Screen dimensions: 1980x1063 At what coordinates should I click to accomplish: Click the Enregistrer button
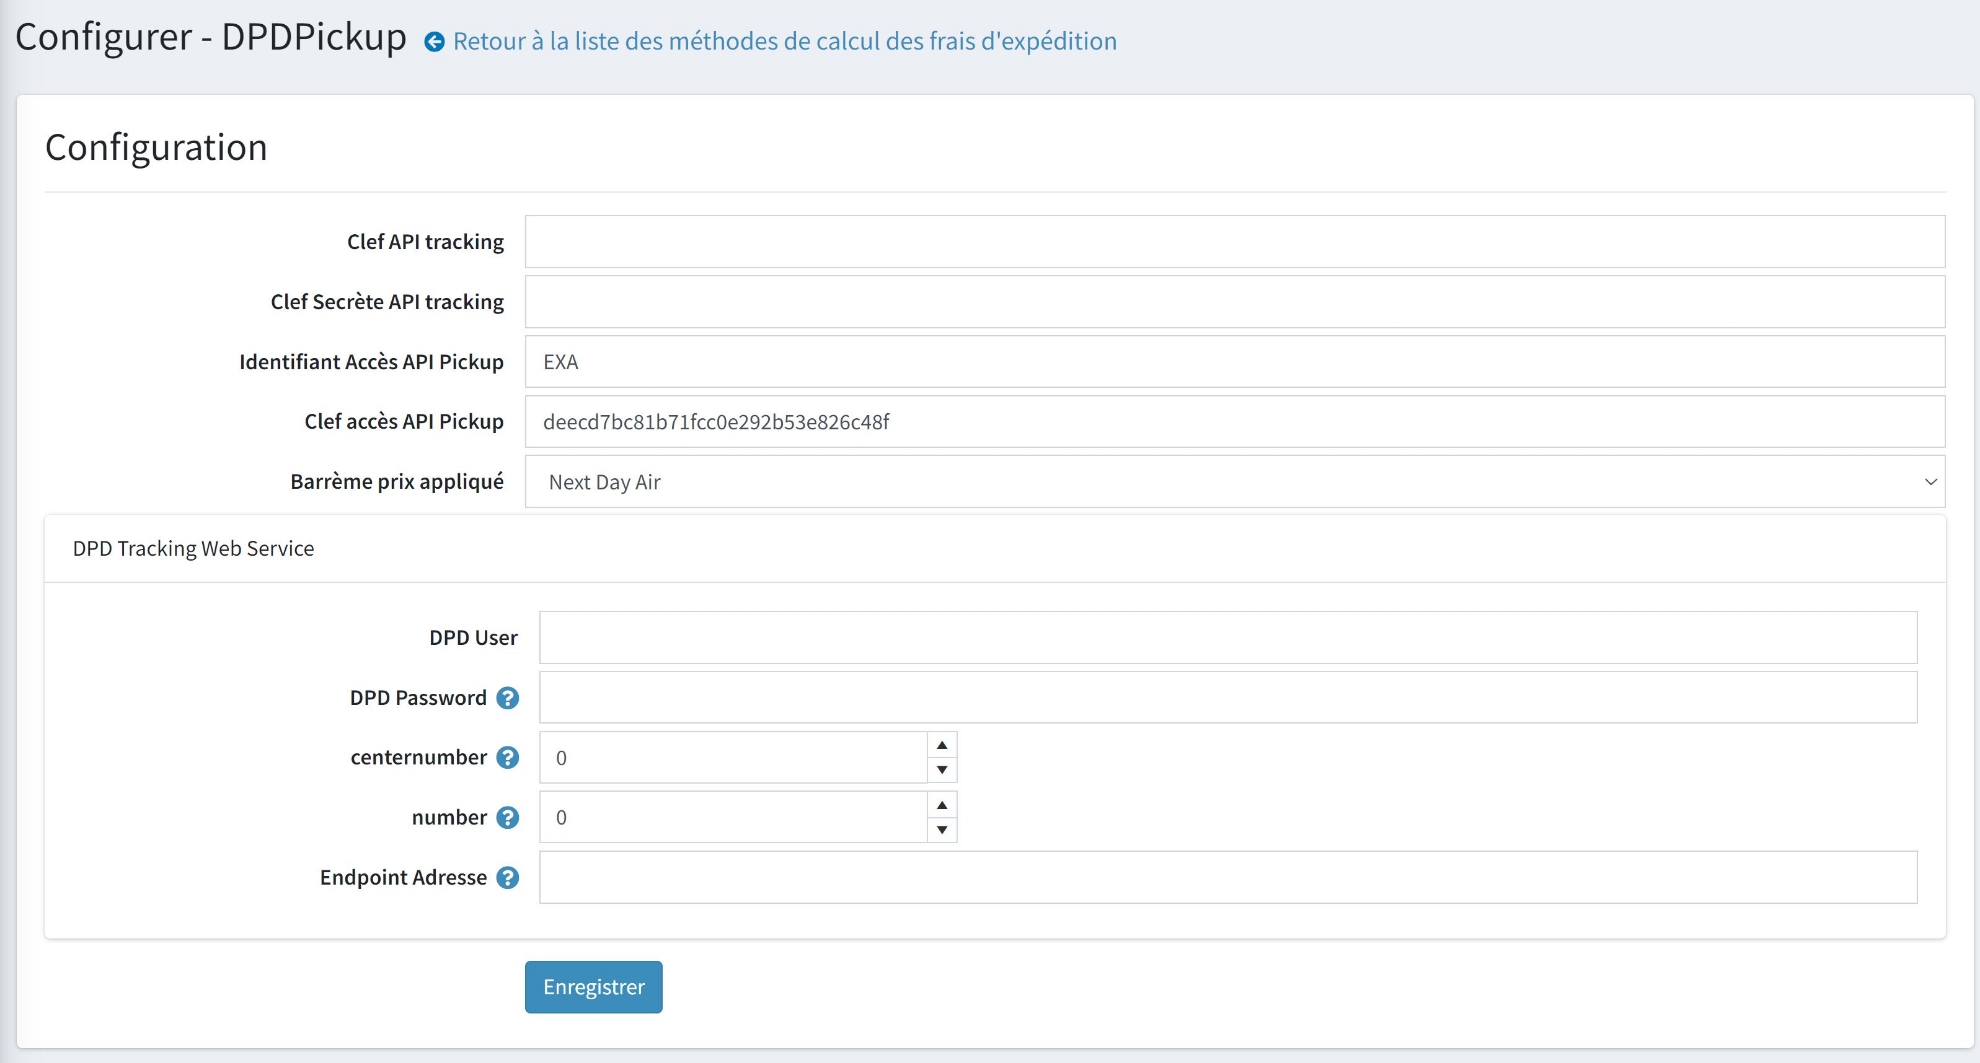coord(594,987)
